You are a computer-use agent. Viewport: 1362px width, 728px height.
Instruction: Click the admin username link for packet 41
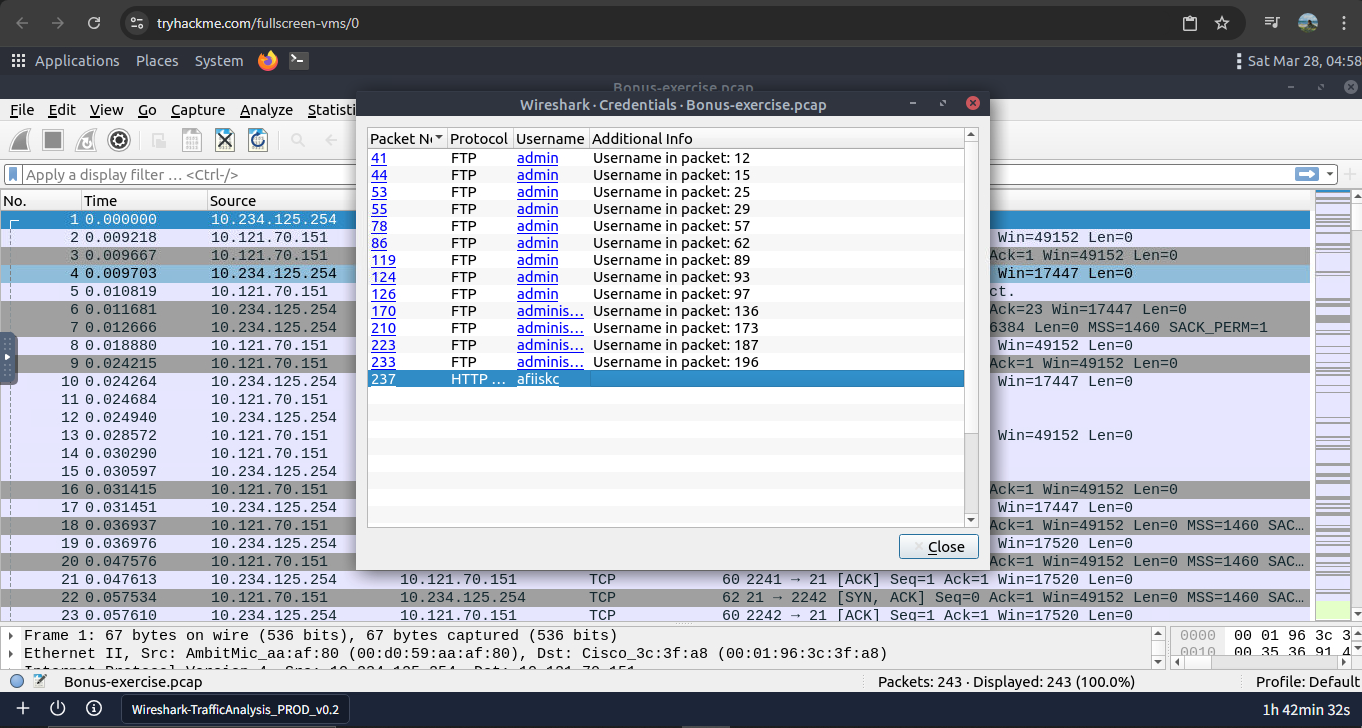point(537,158)
